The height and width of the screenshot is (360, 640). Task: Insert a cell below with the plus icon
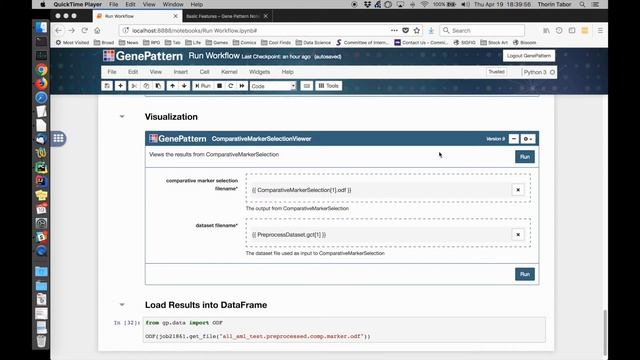120,86
